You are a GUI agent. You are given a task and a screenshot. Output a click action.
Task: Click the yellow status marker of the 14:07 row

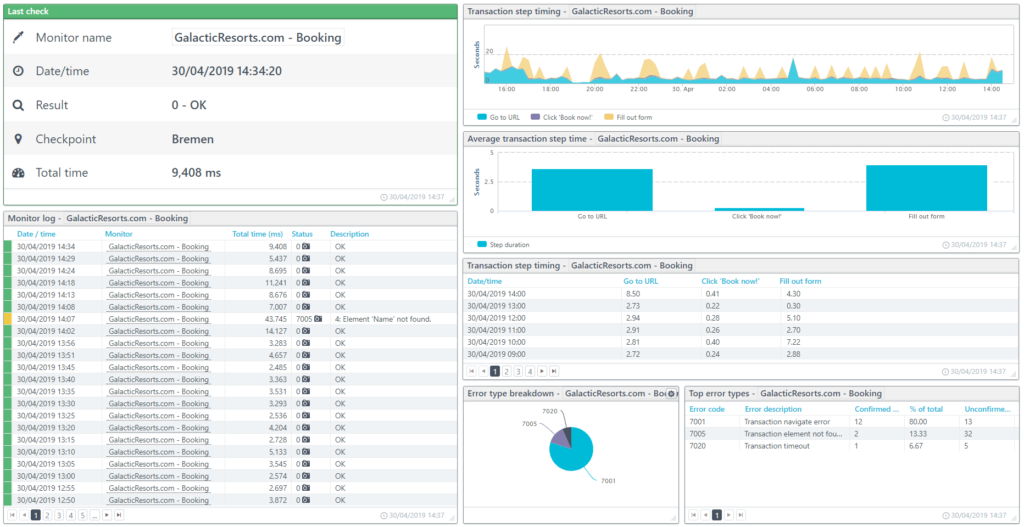(8, 319)
